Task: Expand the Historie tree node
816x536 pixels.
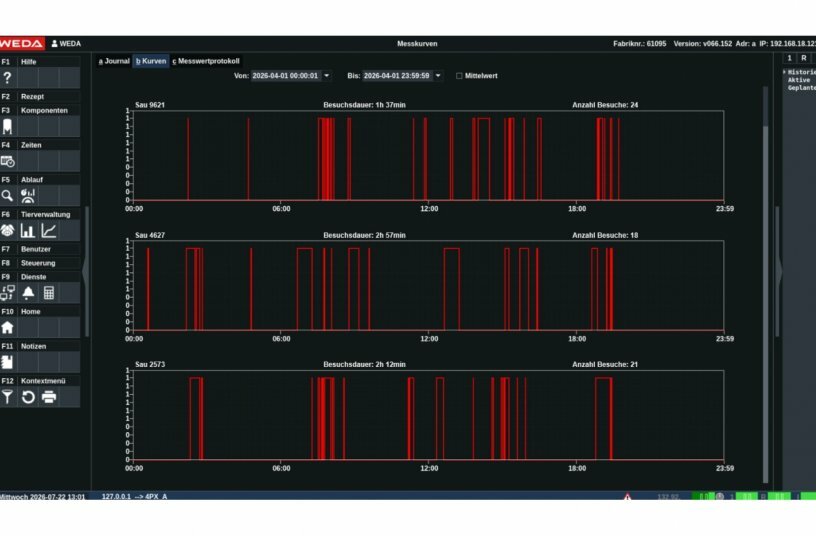Action: (785, 72)
